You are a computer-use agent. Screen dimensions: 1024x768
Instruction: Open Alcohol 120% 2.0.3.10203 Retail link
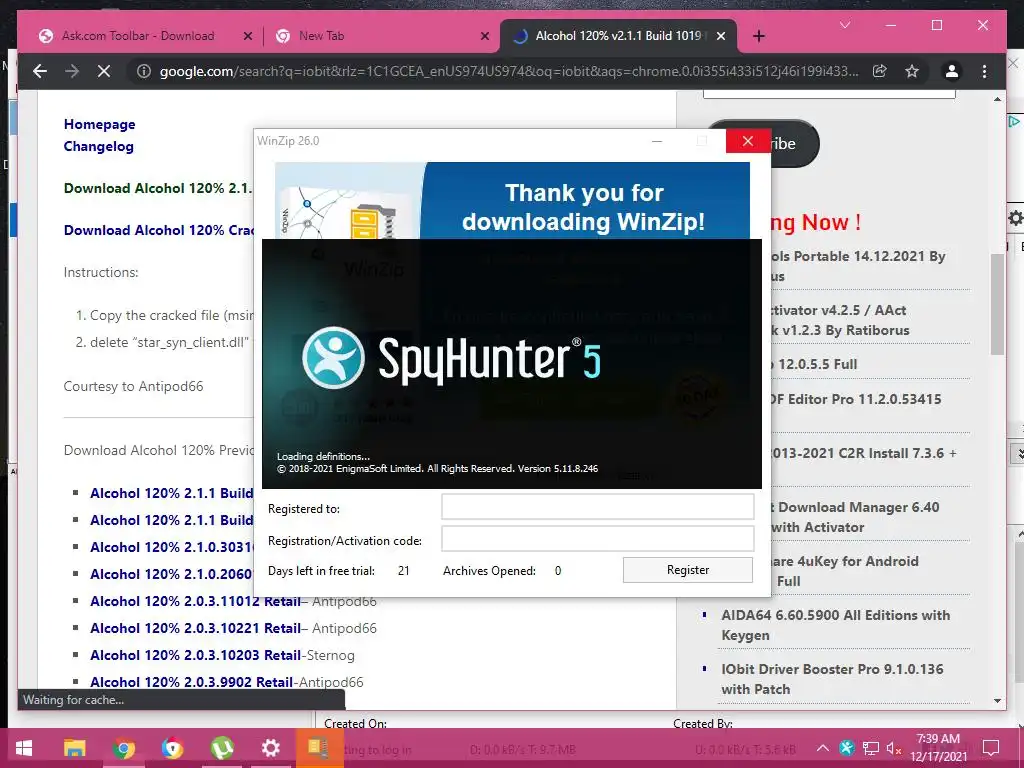(195, 655)
